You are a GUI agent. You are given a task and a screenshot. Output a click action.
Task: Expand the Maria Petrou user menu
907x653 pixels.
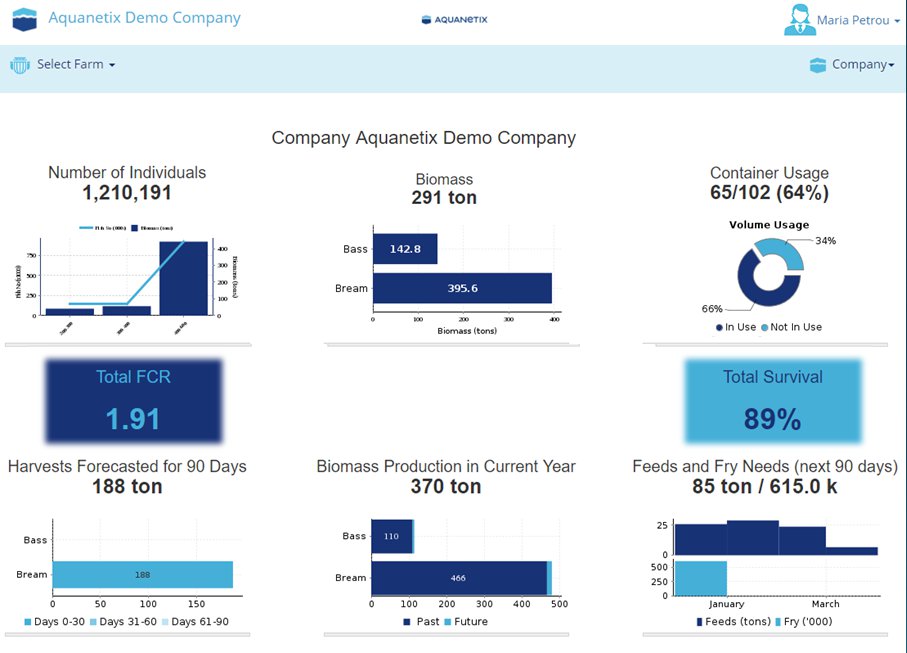coord(858,20)
